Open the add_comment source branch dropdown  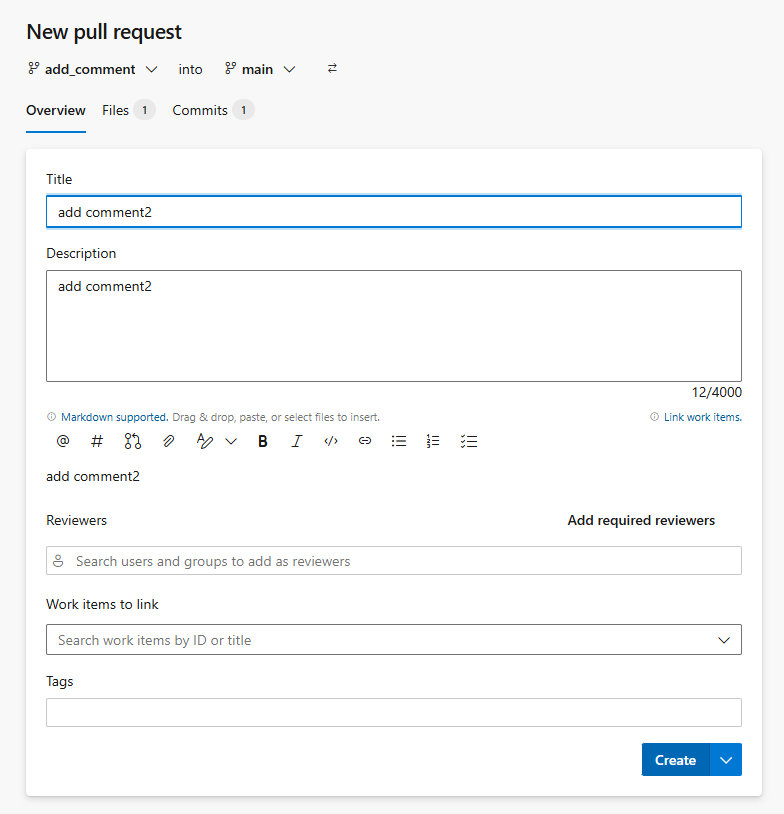coord(93,69)
